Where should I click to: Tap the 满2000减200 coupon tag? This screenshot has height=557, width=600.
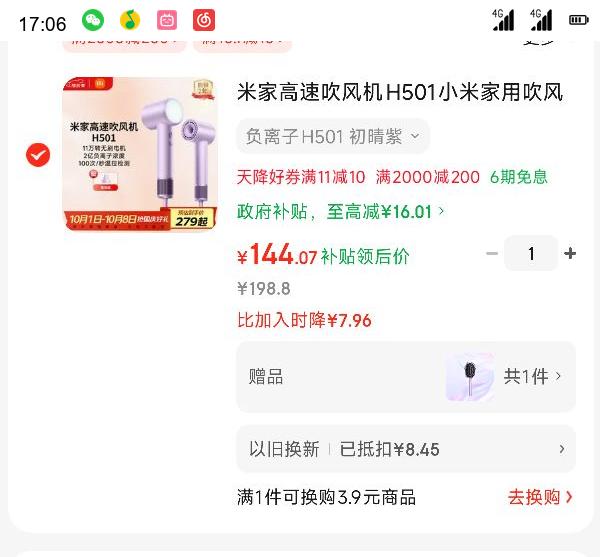pos(427,177)
